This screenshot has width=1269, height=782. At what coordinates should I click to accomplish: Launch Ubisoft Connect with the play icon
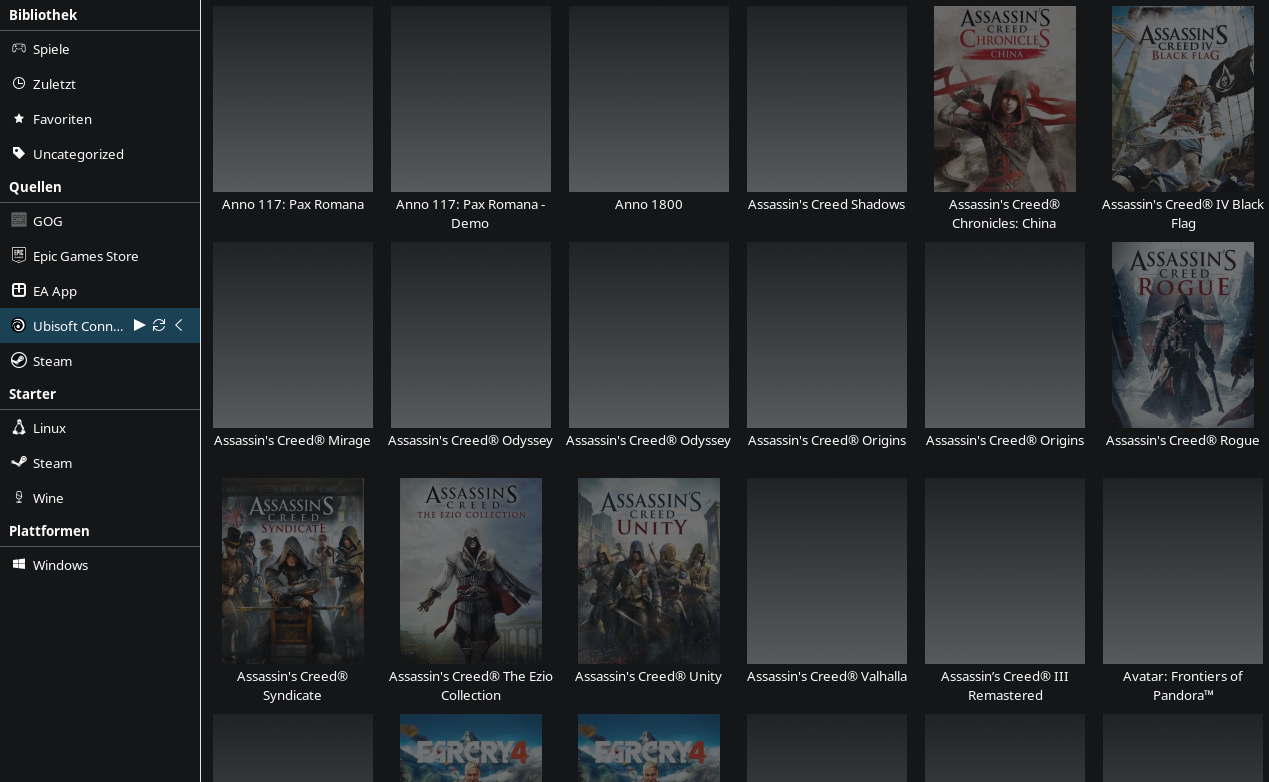[x=140, y=325]
